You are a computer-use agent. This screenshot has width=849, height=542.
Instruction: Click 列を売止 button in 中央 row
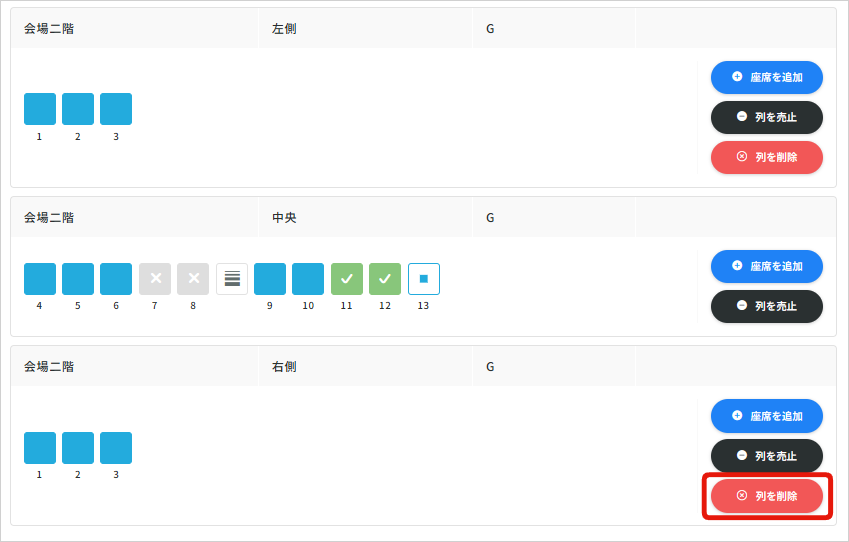pos(766,306)
